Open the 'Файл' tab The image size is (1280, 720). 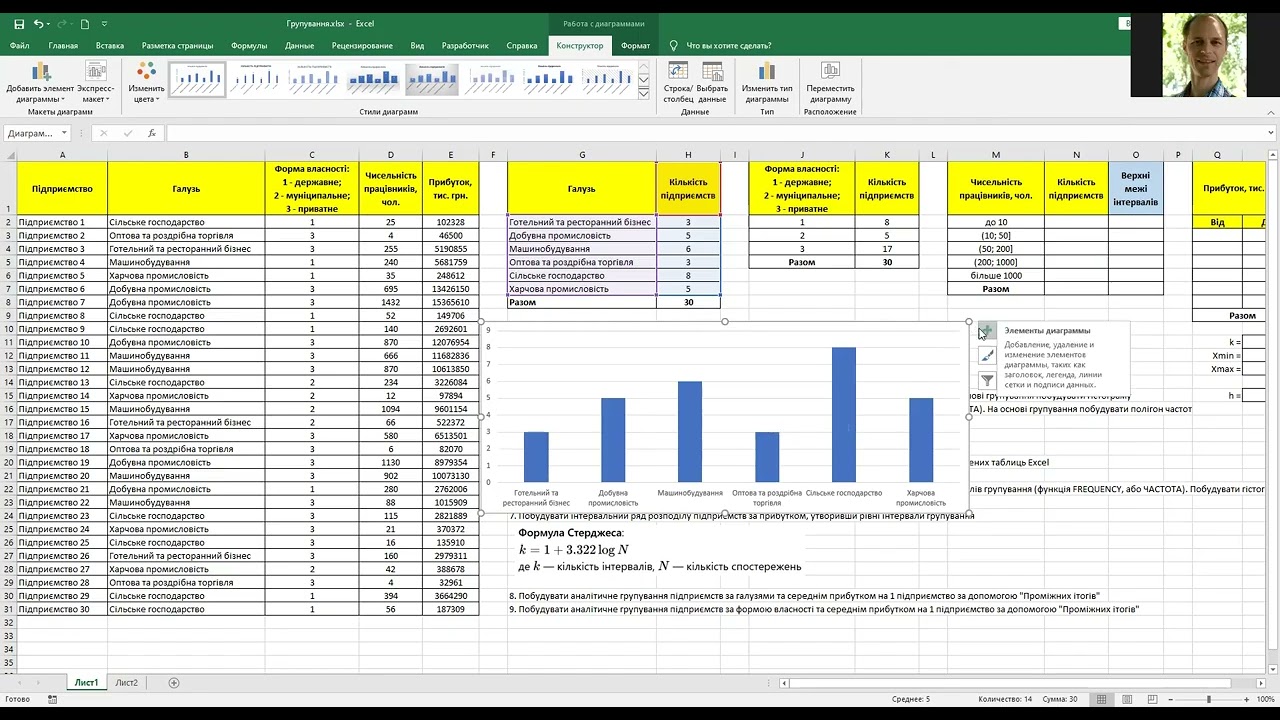point(19,45)
